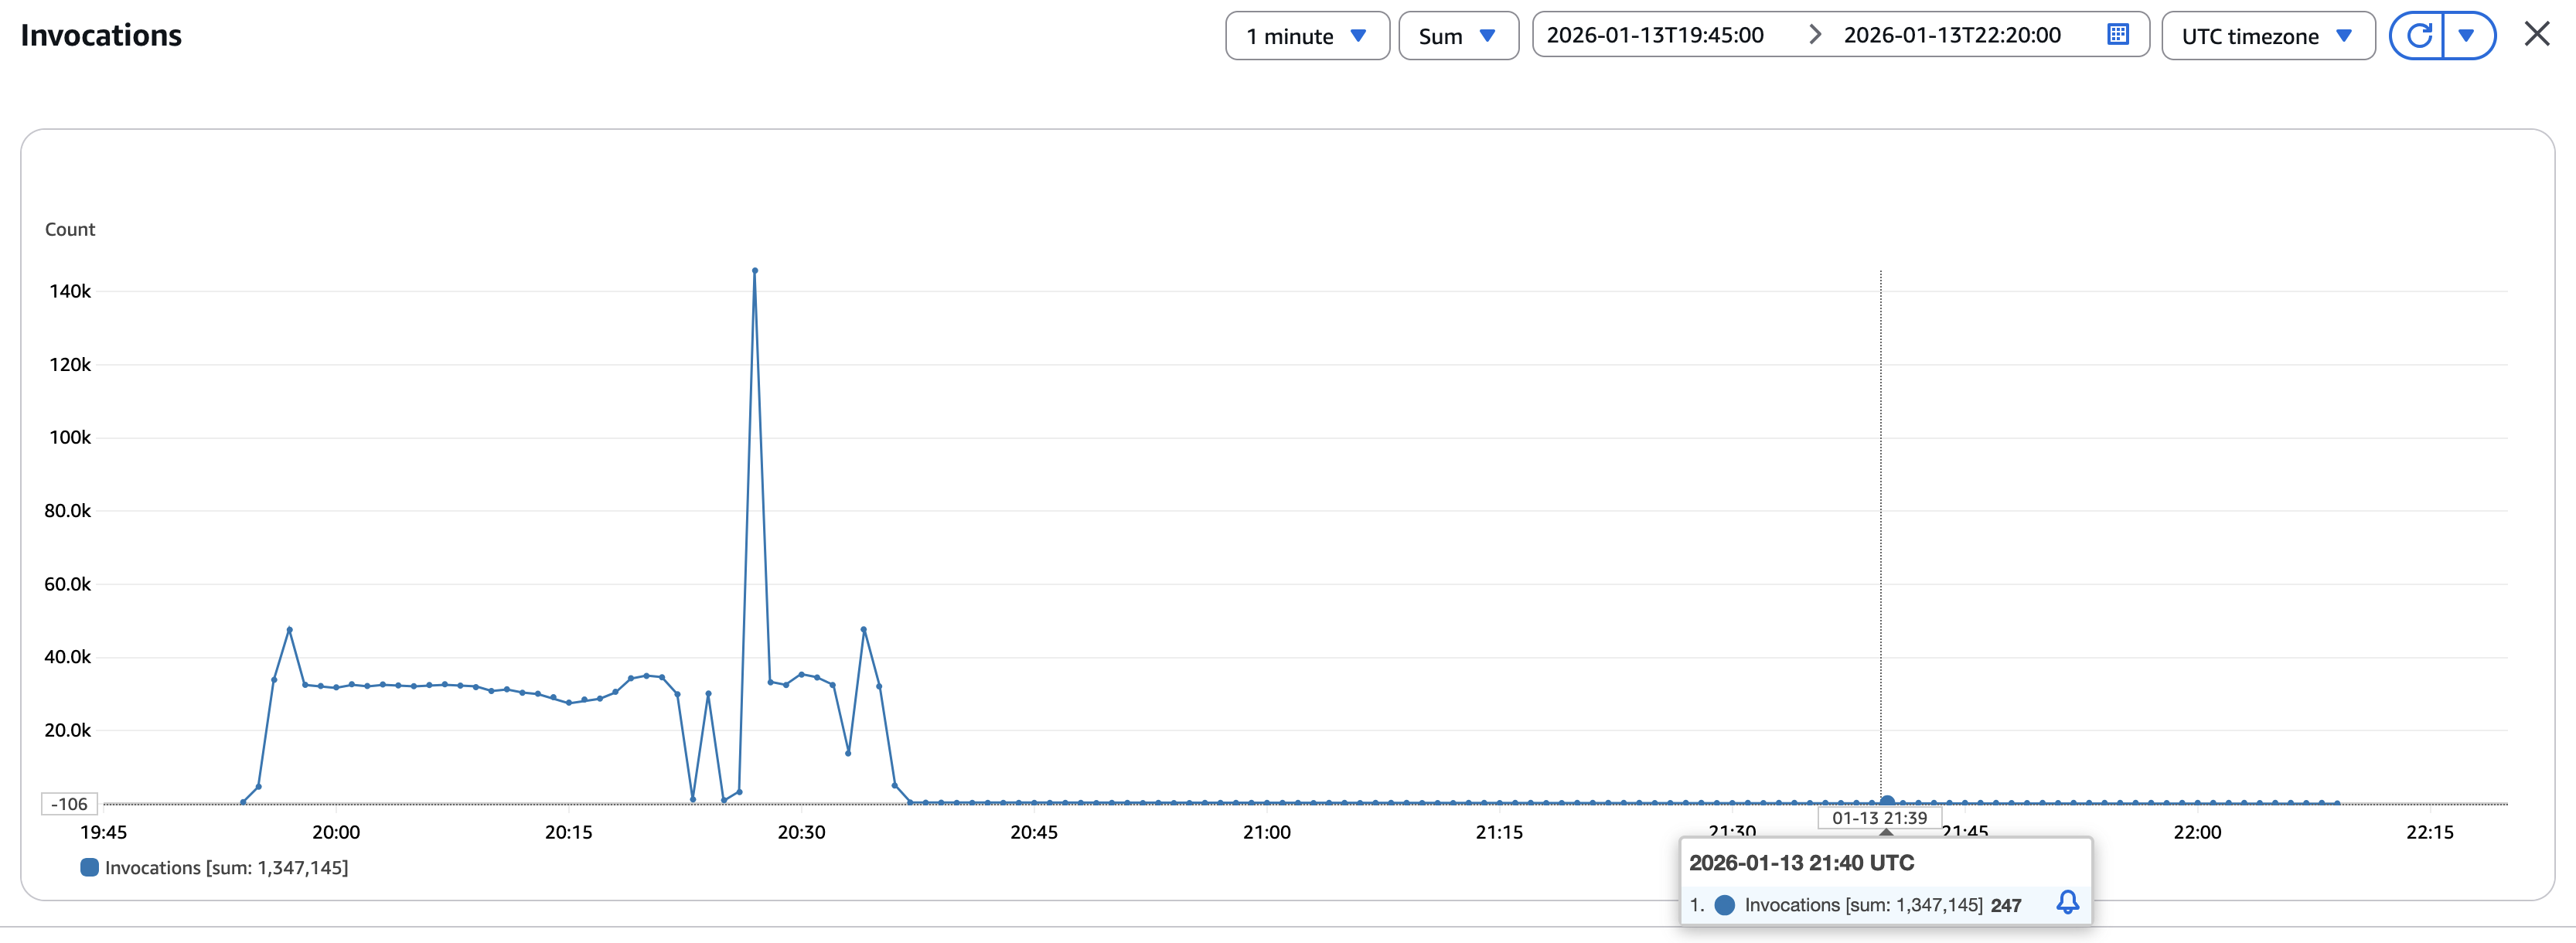The height and width of the screenshot is (943, 2576).
Task: Open the calendar date picker icon
Action: coord(2118,35)
